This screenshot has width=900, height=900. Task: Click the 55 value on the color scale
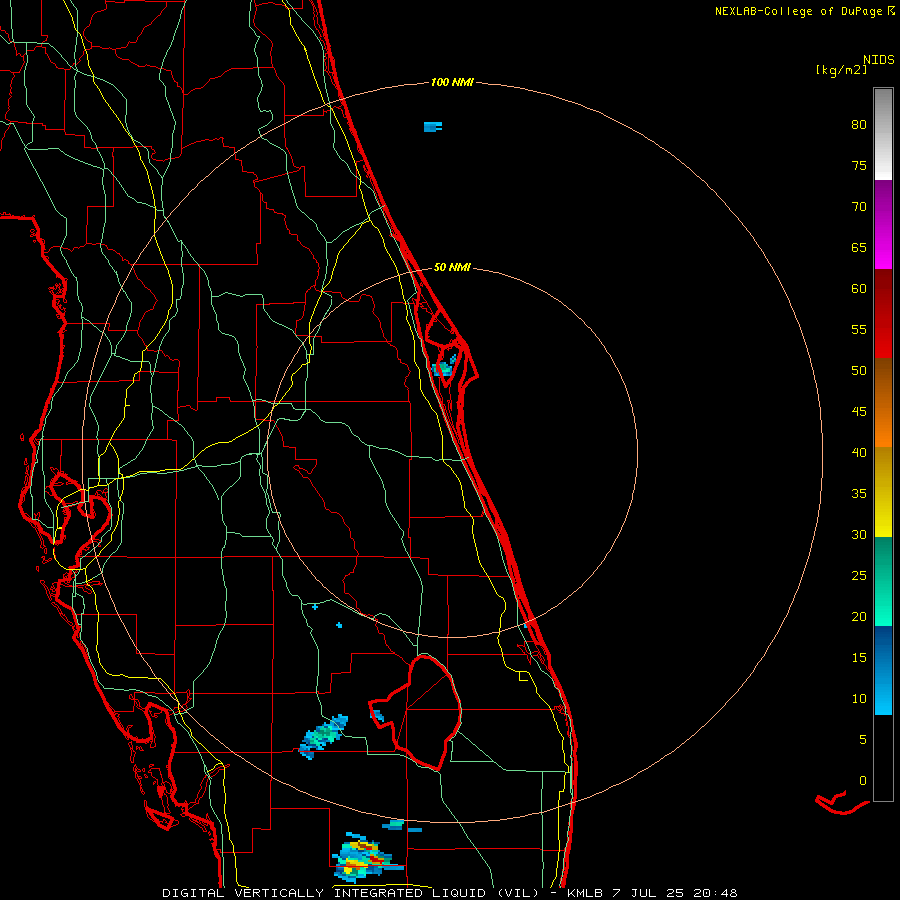[859, 329]
